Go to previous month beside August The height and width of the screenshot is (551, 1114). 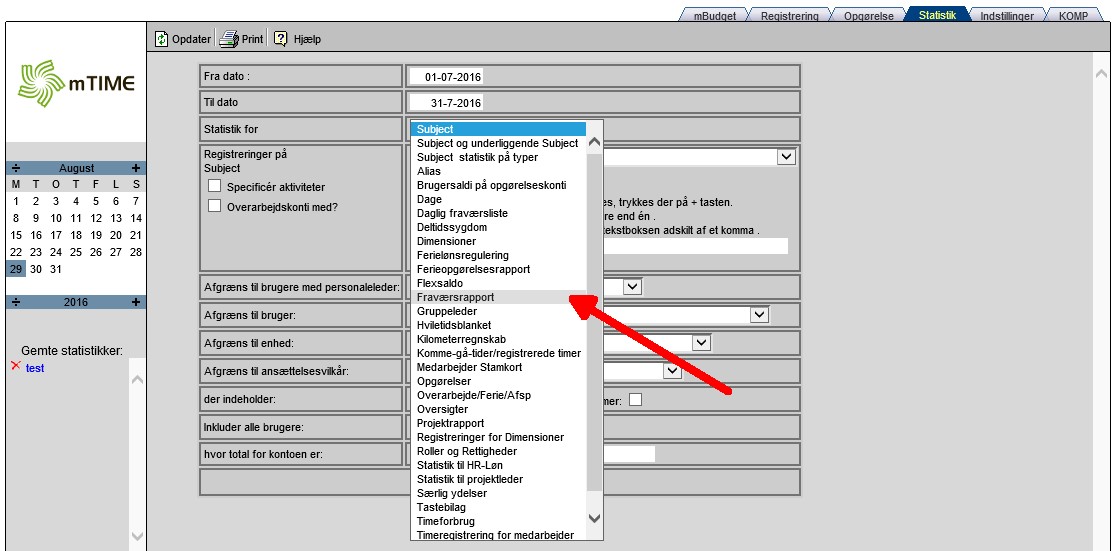tap(15, 168)
